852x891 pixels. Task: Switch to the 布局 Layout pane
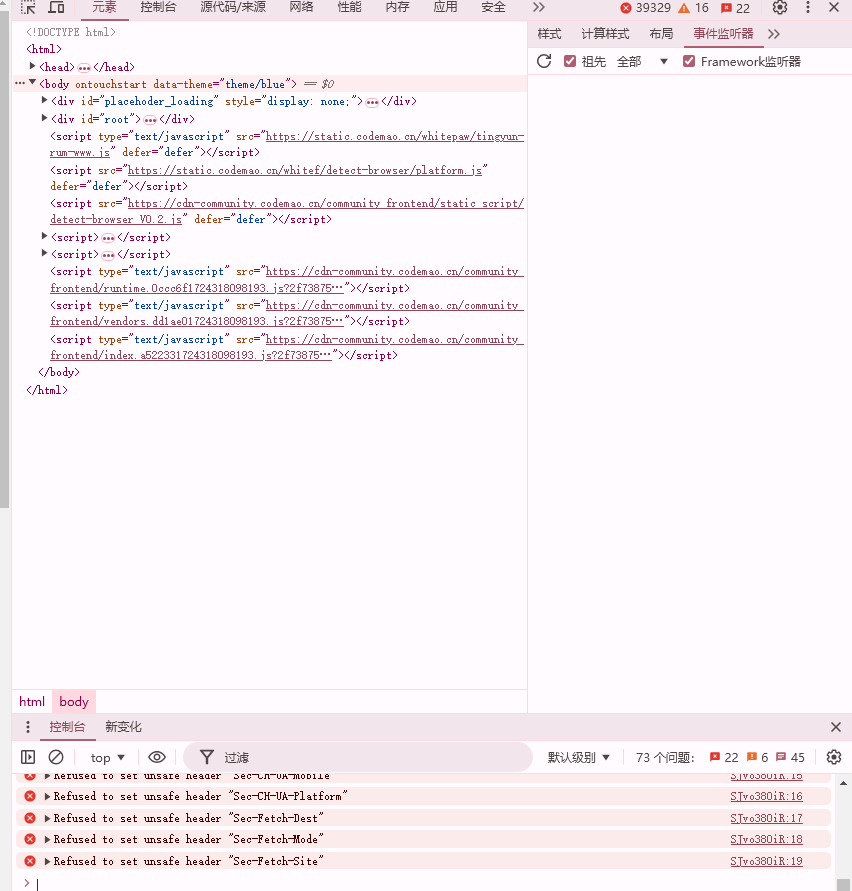661,34
